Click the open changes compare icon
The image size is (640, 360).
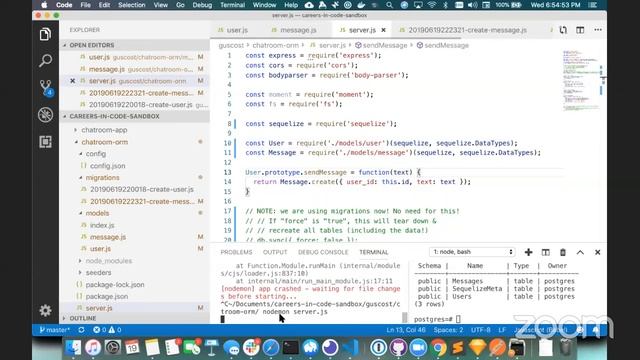pos(563,30)
